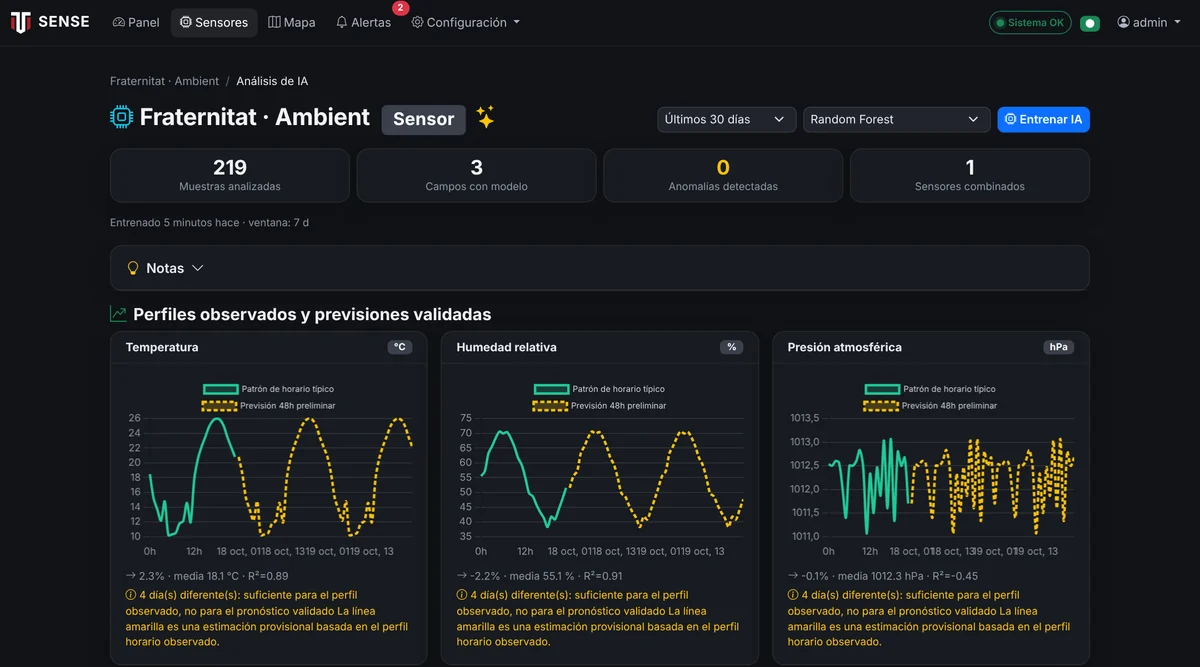The height and width of the screenshot is (667, 1200).
Task: Click the SENSE logo icon
Action: click(20, 22)
